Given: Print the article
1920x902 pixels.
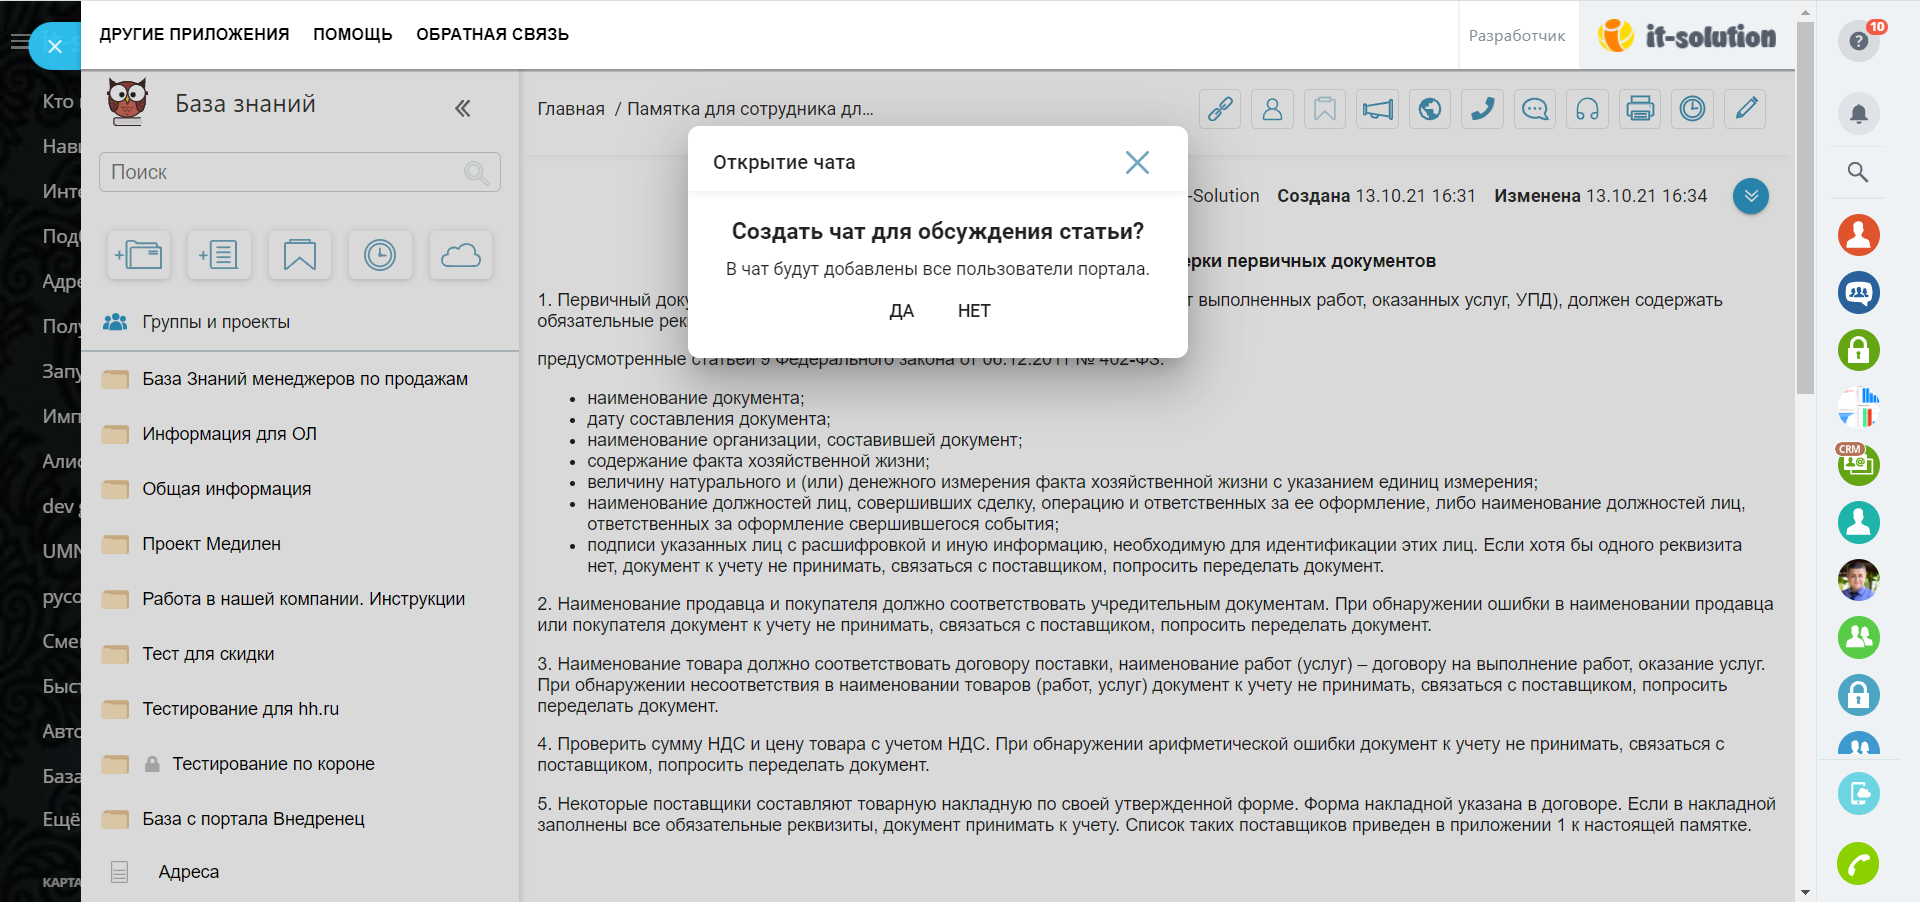Looking at the screenshot, I should (x=1640, y=109).
